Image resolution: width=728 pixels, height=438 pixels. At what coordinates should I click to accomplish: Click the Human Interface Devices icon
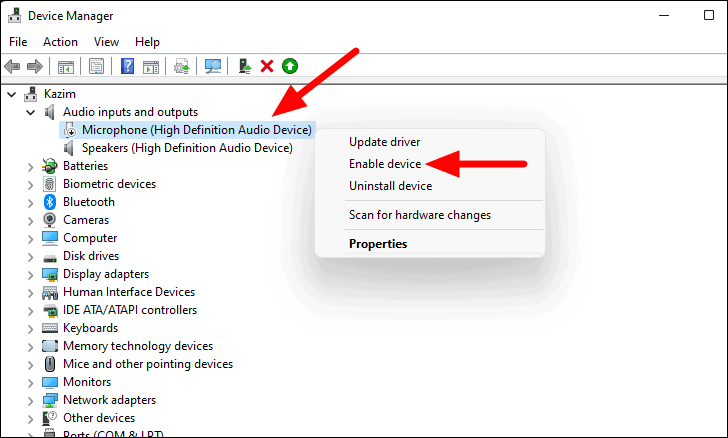(50, 292)
